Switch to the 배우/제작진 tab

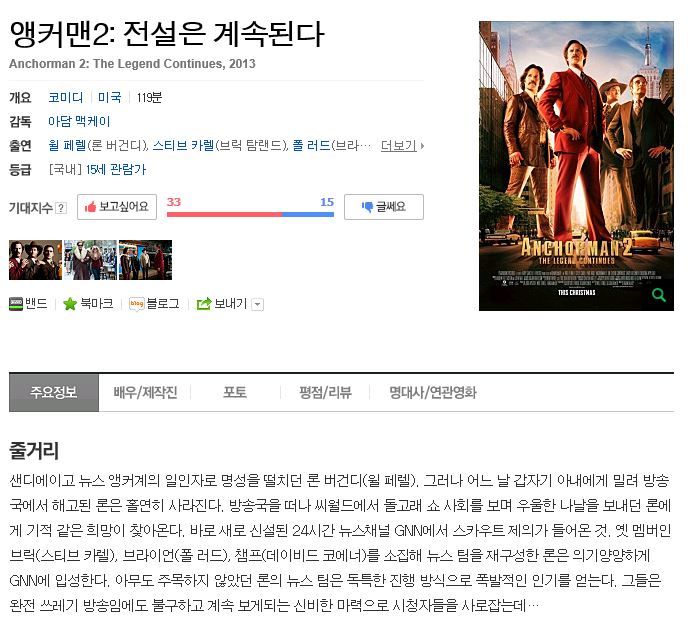[145, 392]
